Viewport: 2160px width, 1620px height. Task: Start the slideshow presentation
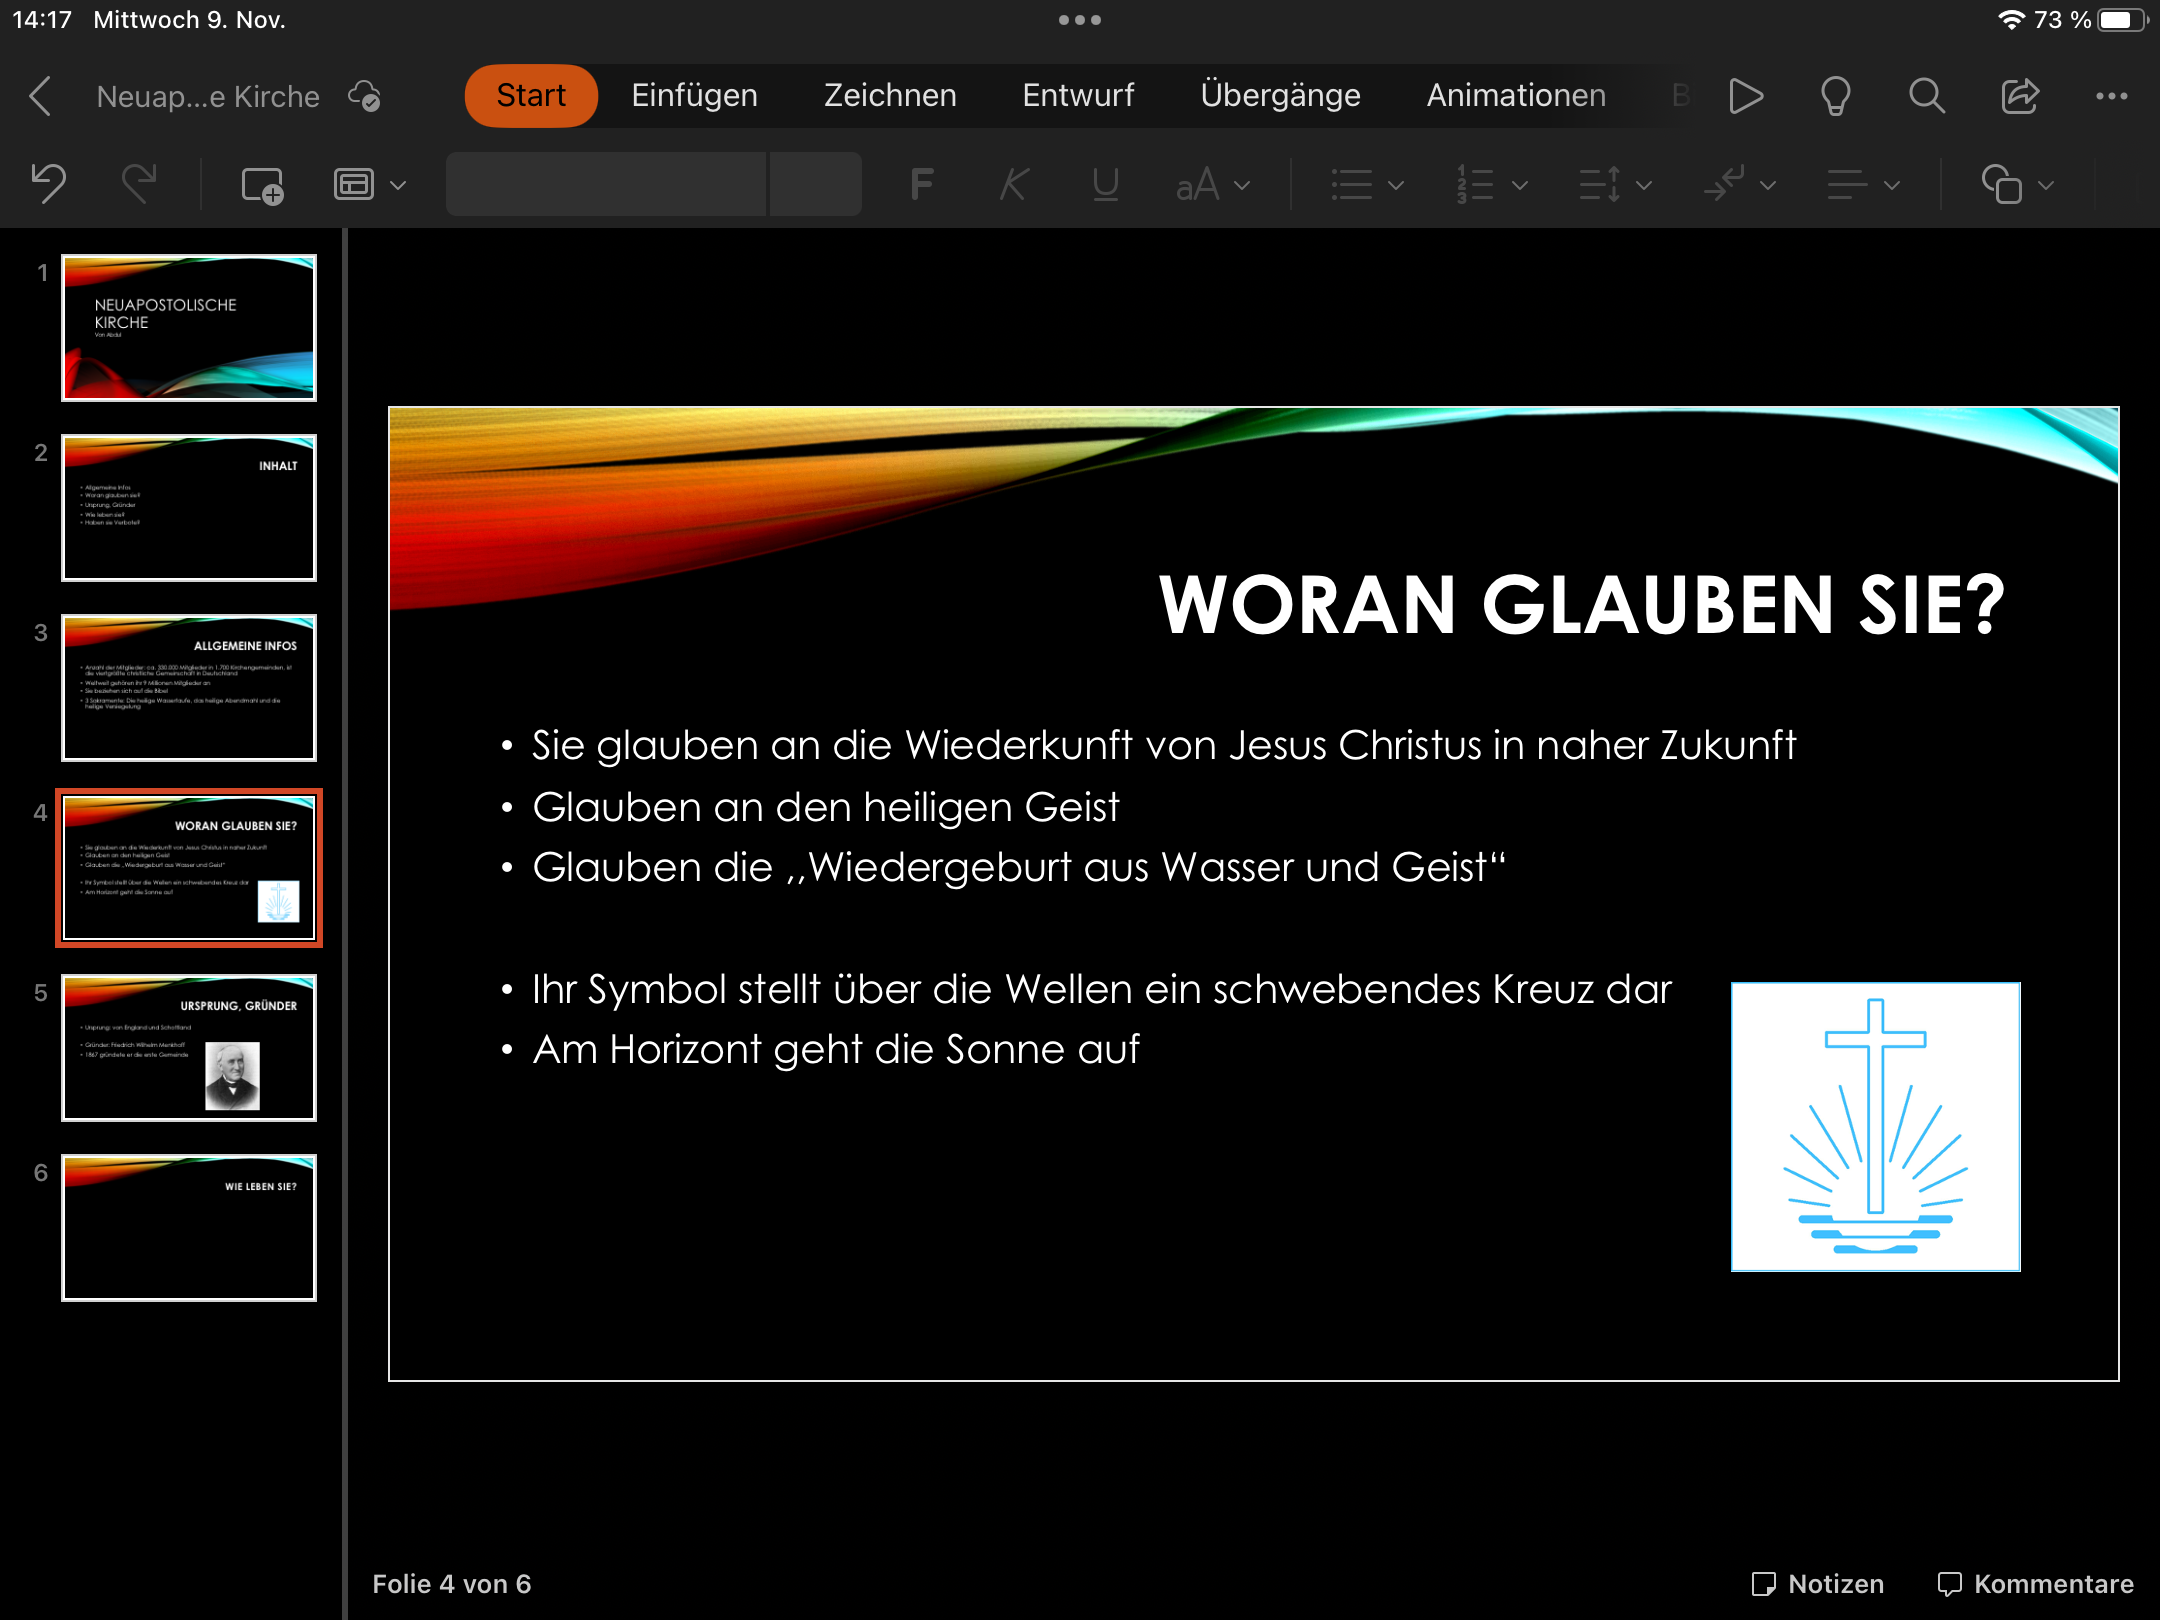point(1746,96)
